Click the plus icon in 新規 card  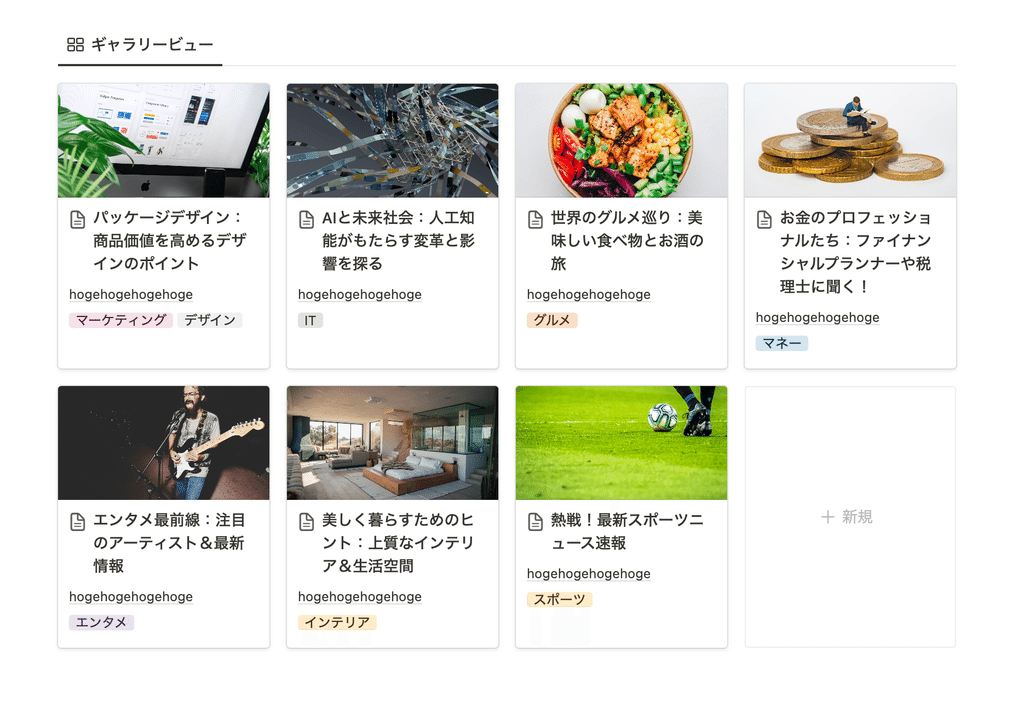click(827, 517)
